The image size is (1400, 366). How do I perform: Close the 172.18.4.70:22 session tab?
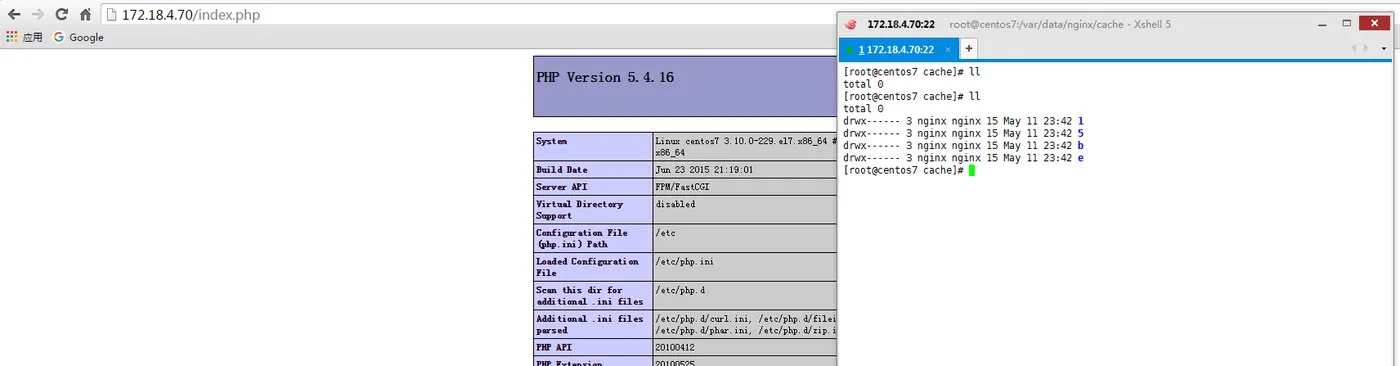[948, 49]
